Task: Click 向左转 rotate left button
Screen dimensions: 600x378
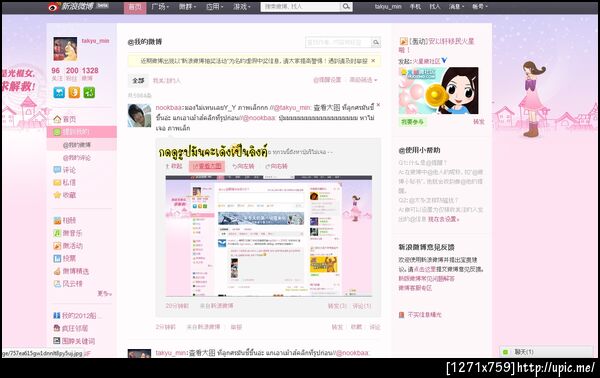Action: (243, 166)
